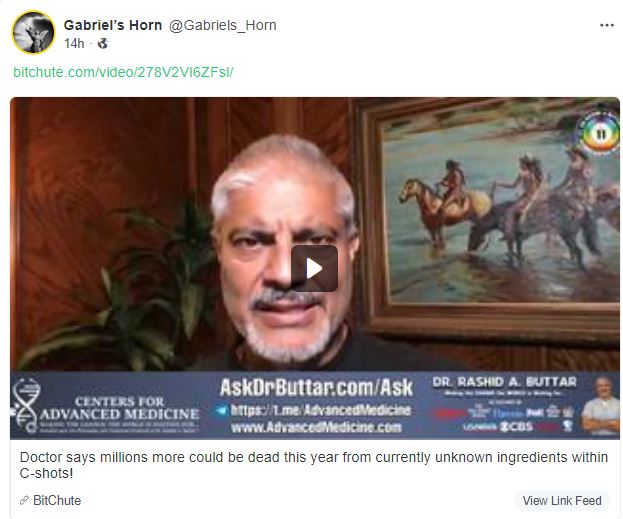Viewport: 623px width, 519px height.
Task: Click the @Gabriels_Horn handle
Action: click(222, 25)
